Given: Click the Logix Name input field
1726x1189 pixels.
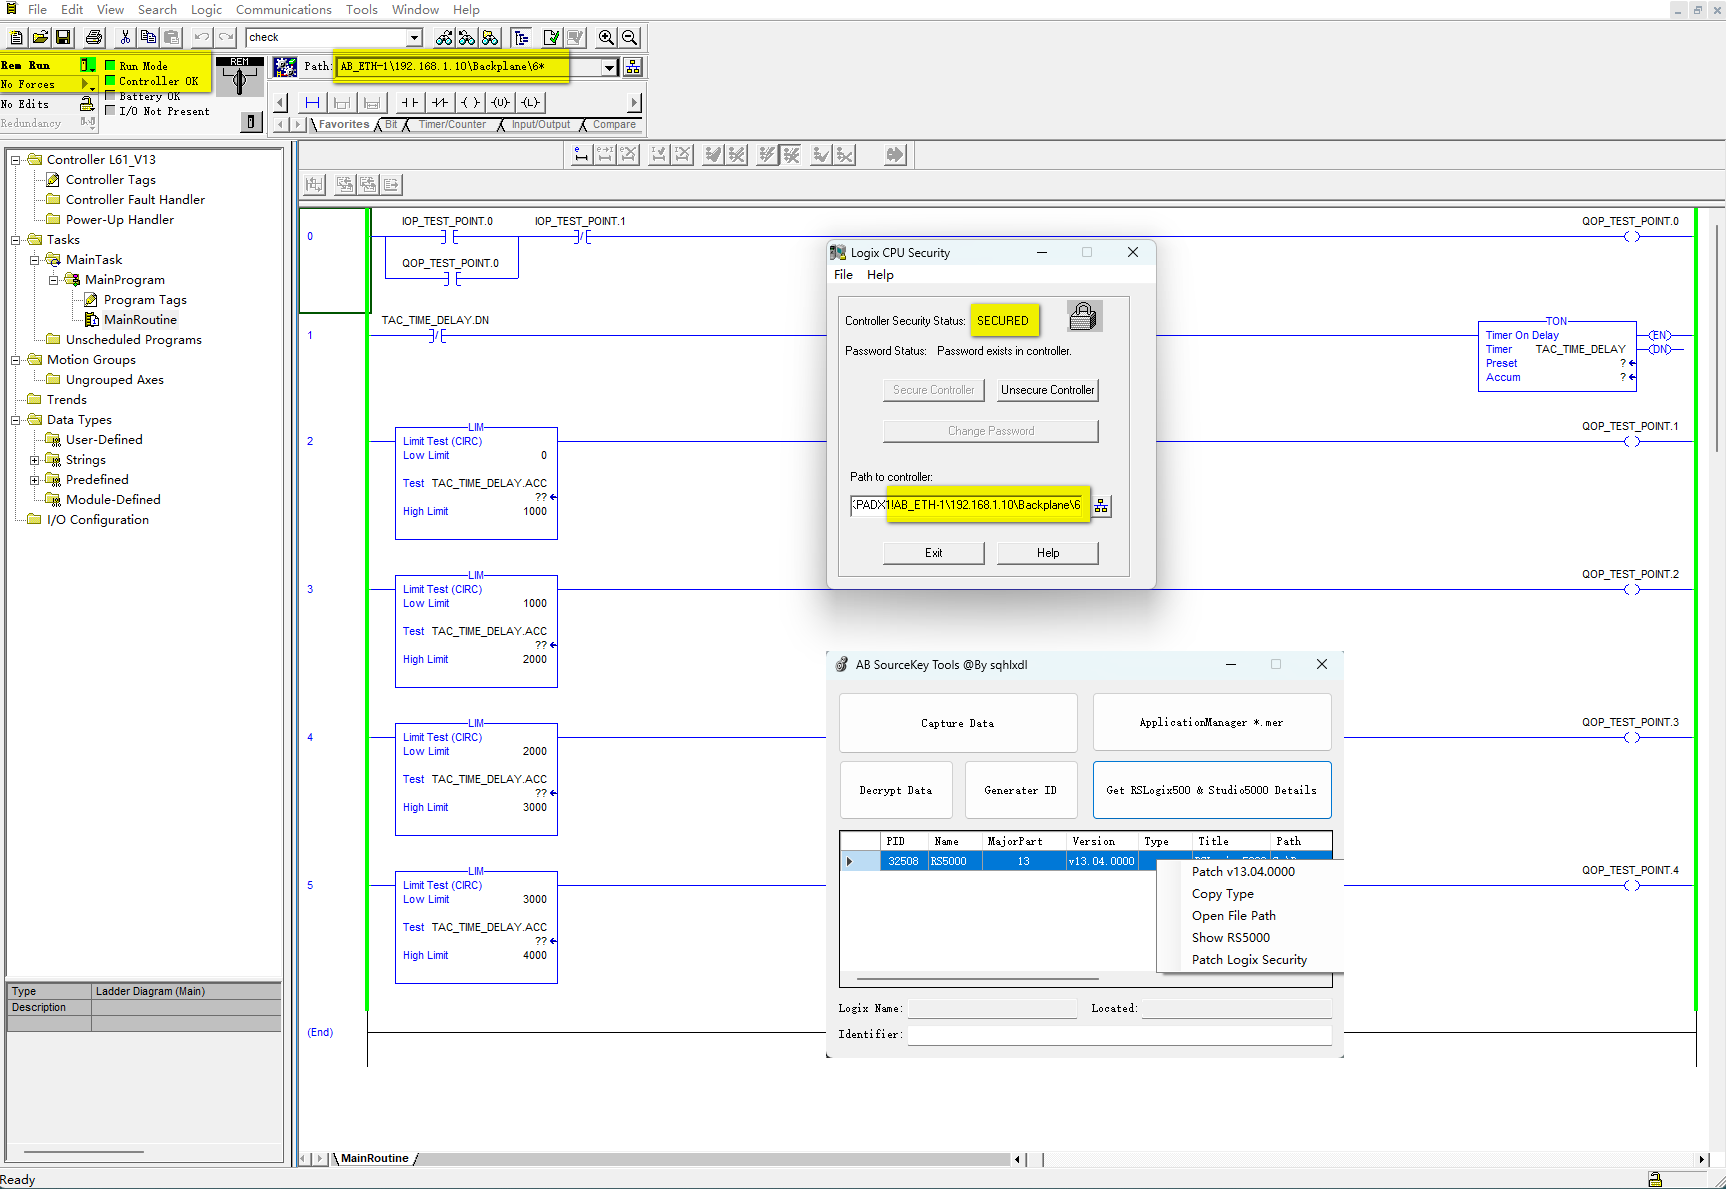Looking at the screenshot, I should (x=992, y=1008).
